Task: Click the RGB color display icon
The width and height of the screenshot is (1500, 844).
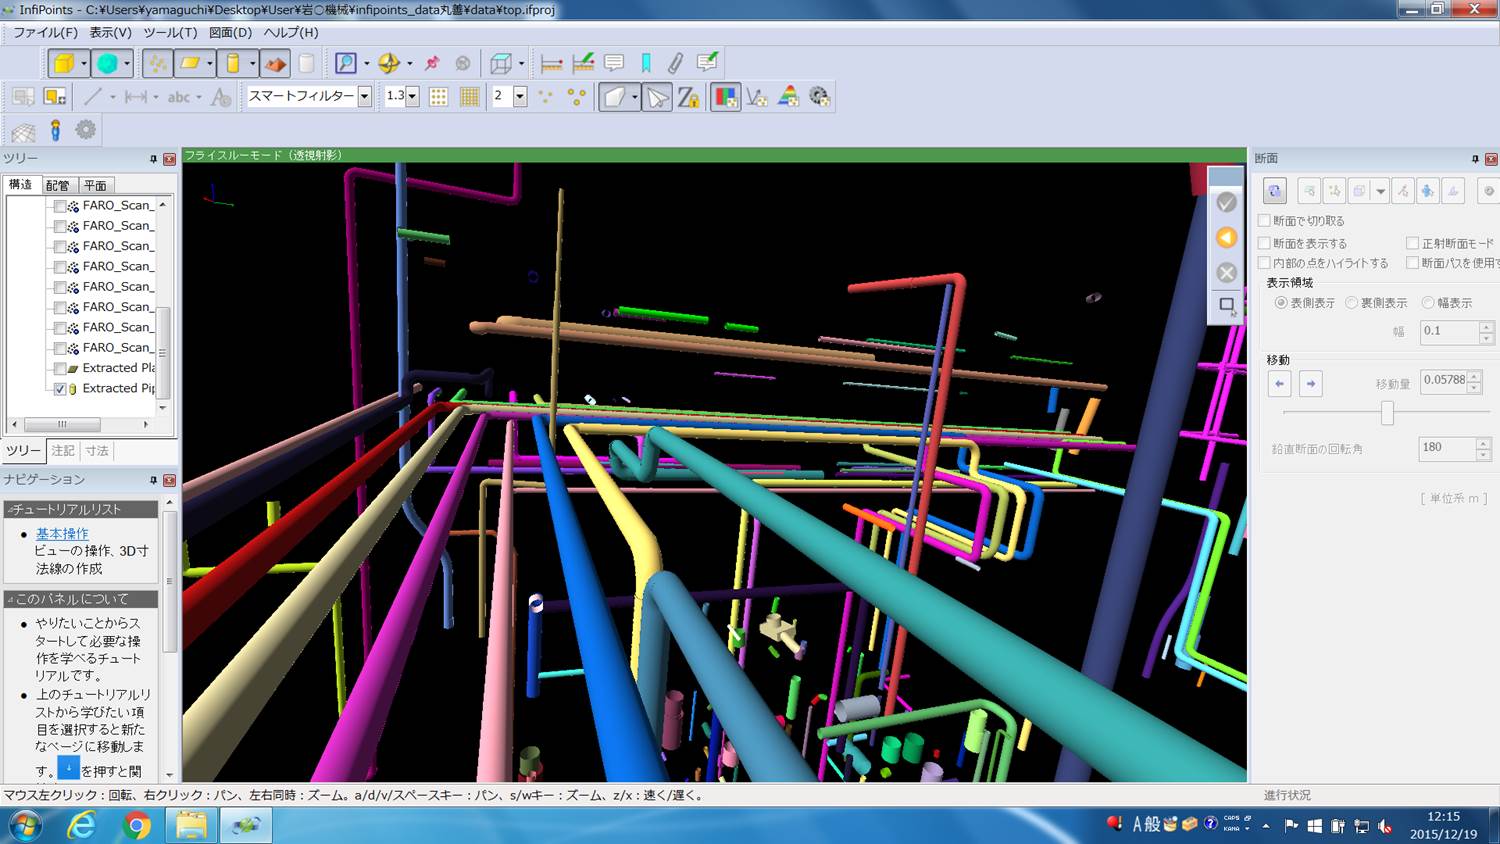Action: click(726, 97)
